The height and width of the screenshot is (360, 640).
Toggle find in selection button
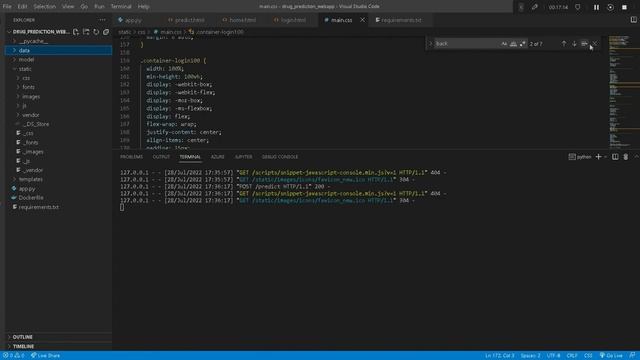(584, 44)
